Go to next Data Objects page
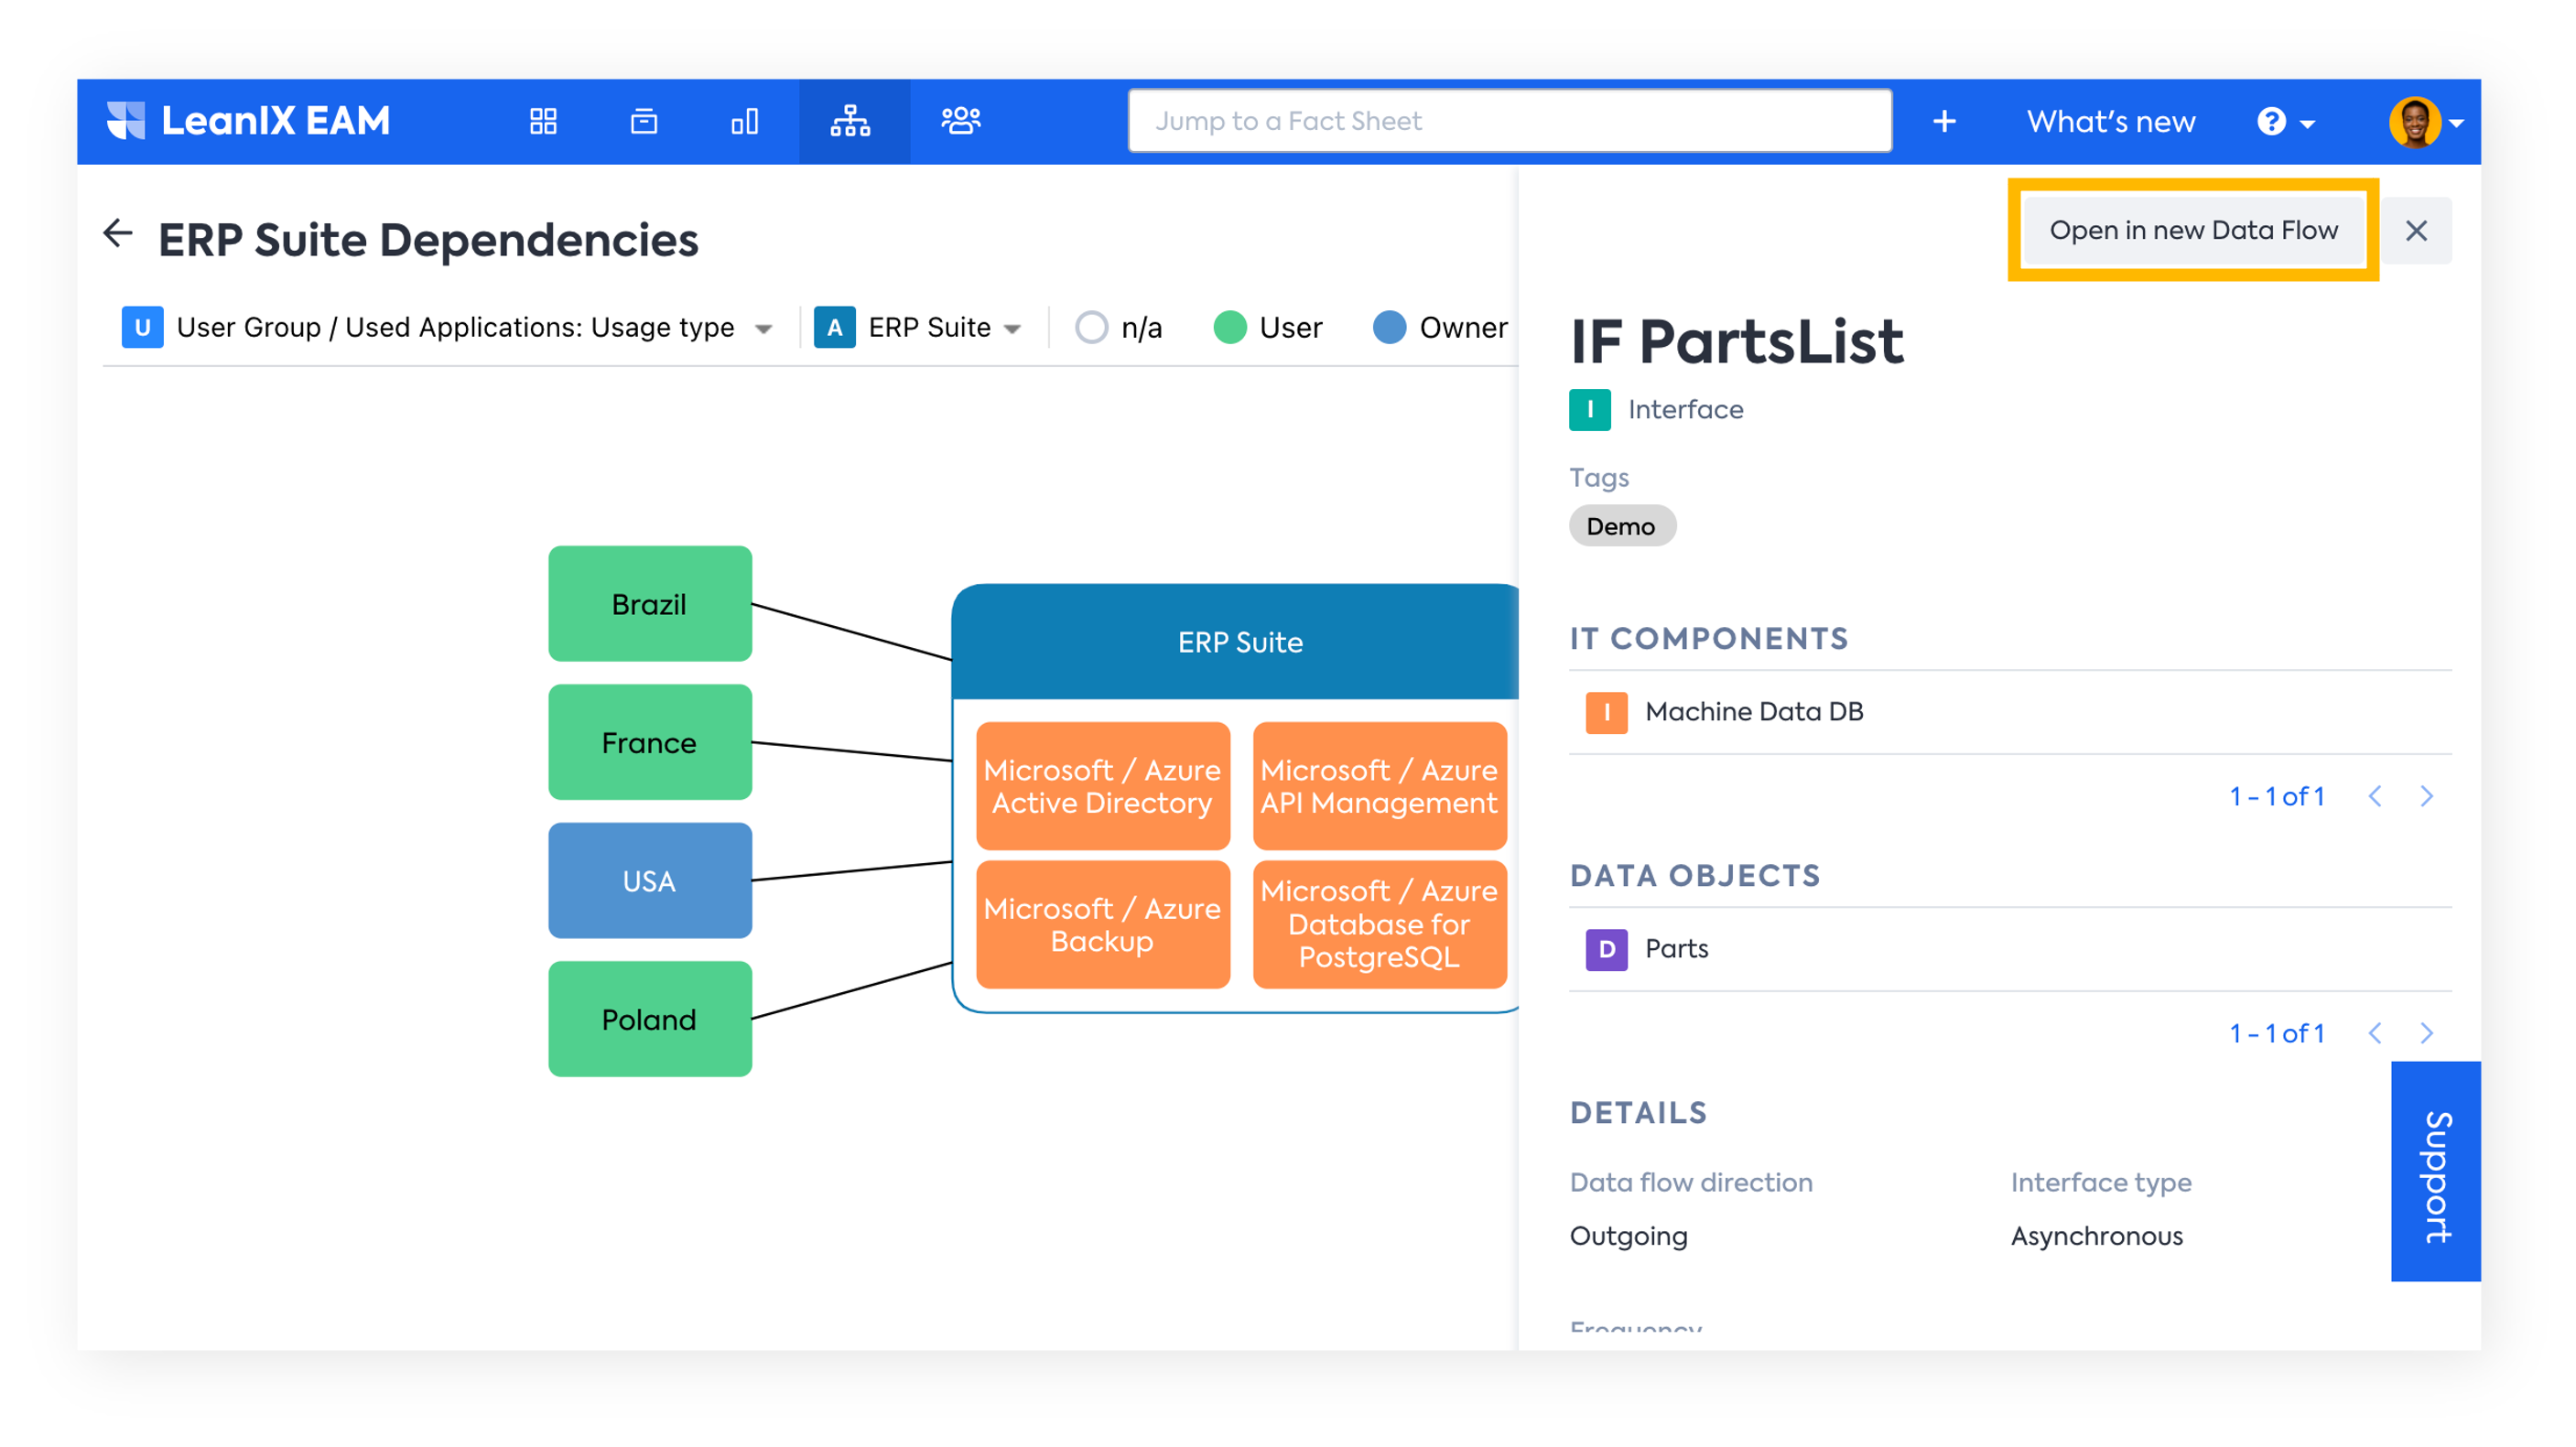 (x=2426, y=1033)
